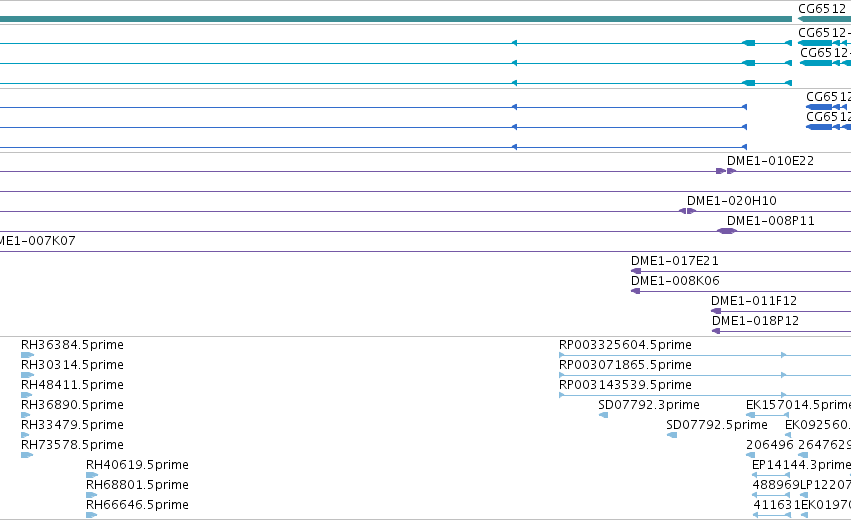851x520 pixels.
Task: Click the RH36384.5prime EST label
Action: (72, 345)
